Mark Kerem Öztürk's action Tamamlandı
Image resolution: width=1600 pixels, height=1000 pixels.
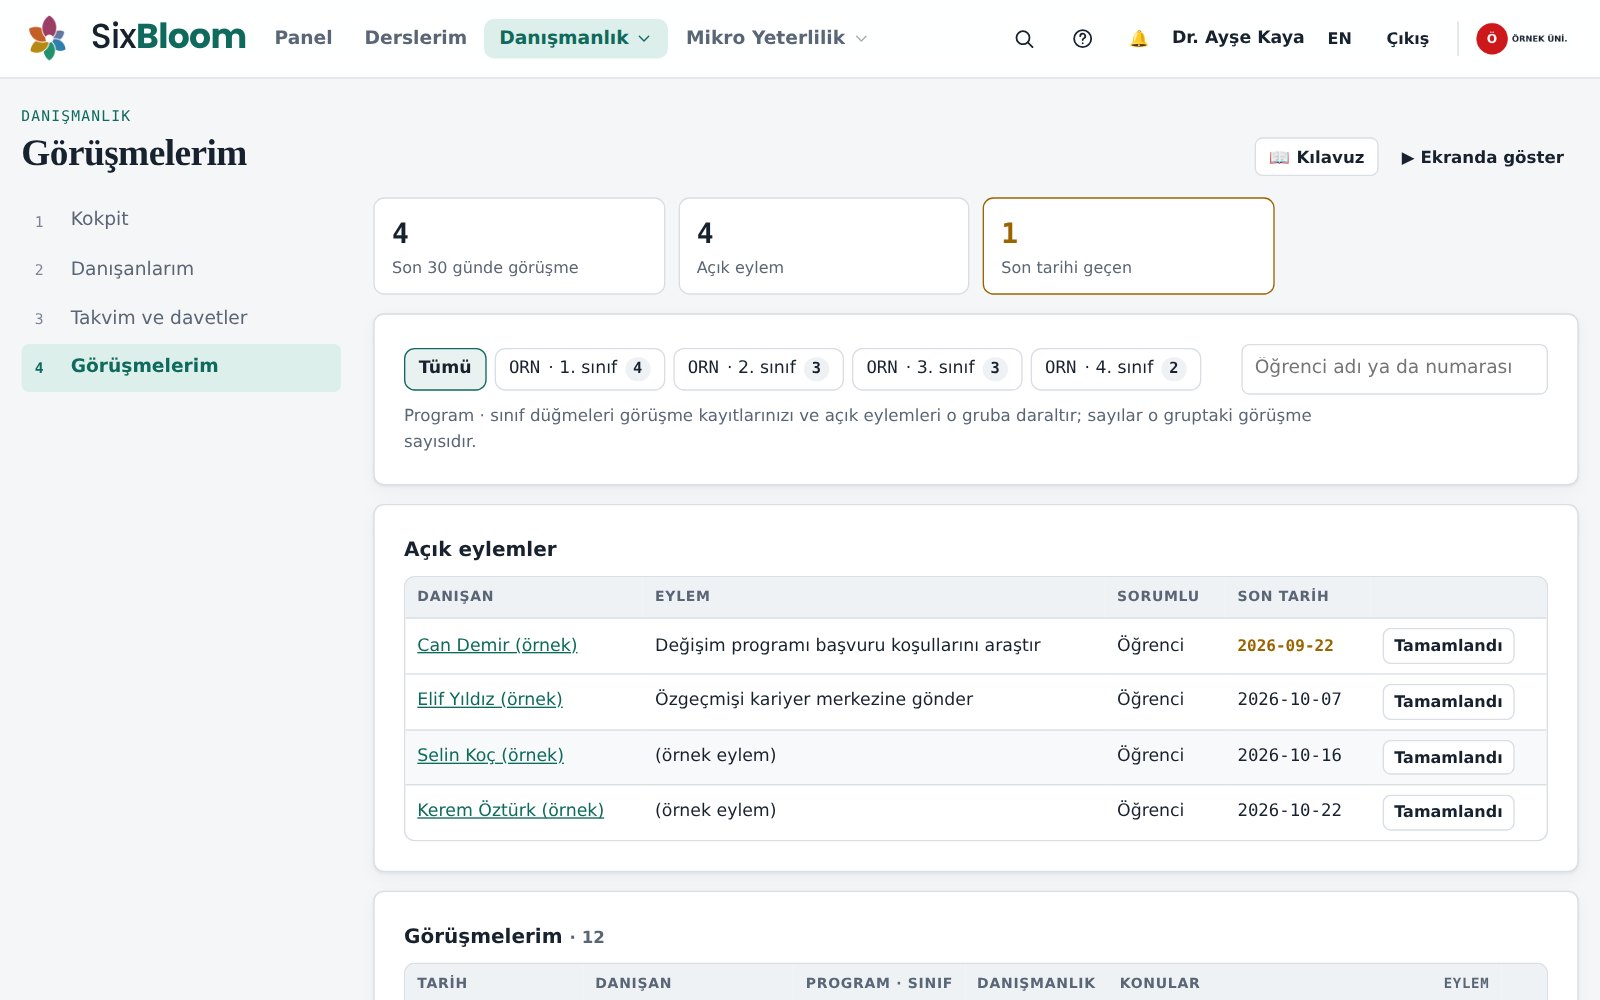click(1448, 812)
